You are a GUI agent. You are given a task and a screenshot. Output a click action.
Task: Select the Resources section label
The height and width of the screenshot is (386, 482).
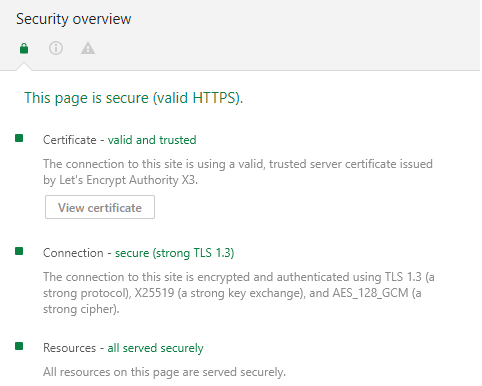(69, 348)
